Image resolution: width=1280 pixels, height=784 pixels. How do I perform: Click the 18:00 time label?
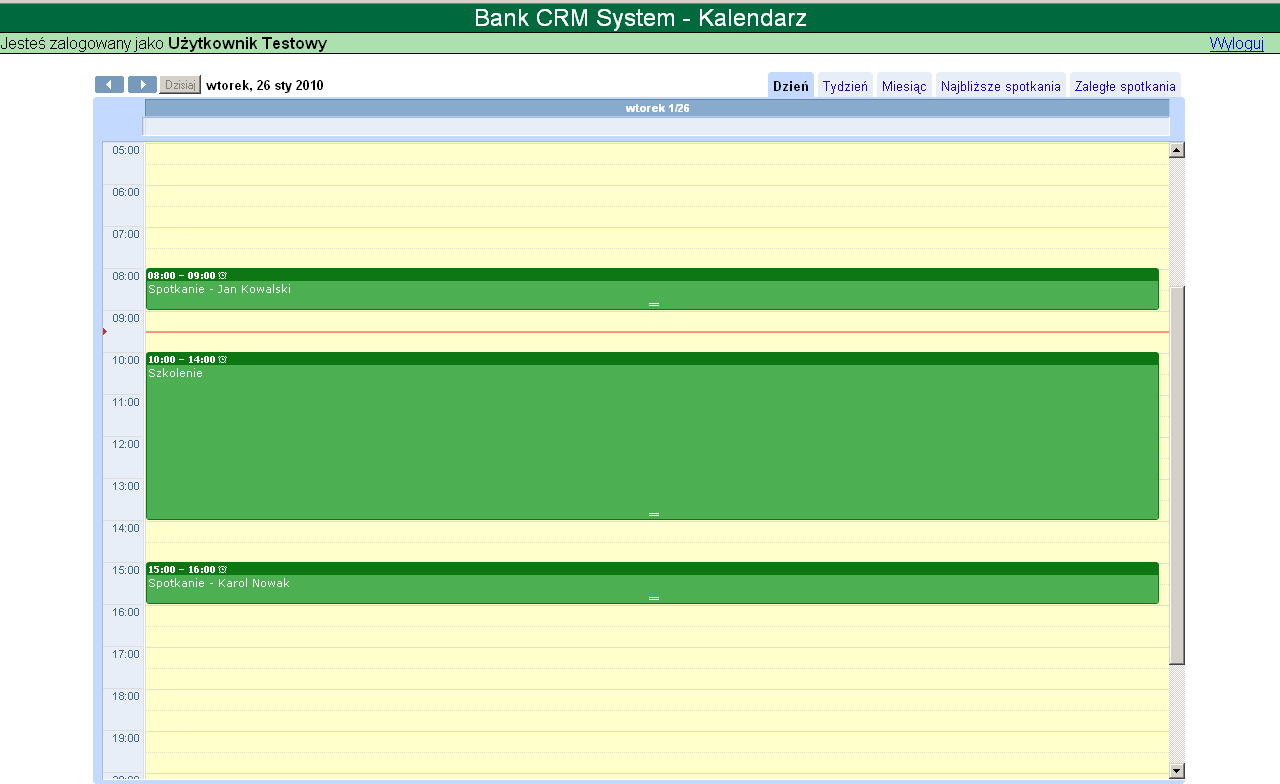pyautogui.click(x=126, y=696)
